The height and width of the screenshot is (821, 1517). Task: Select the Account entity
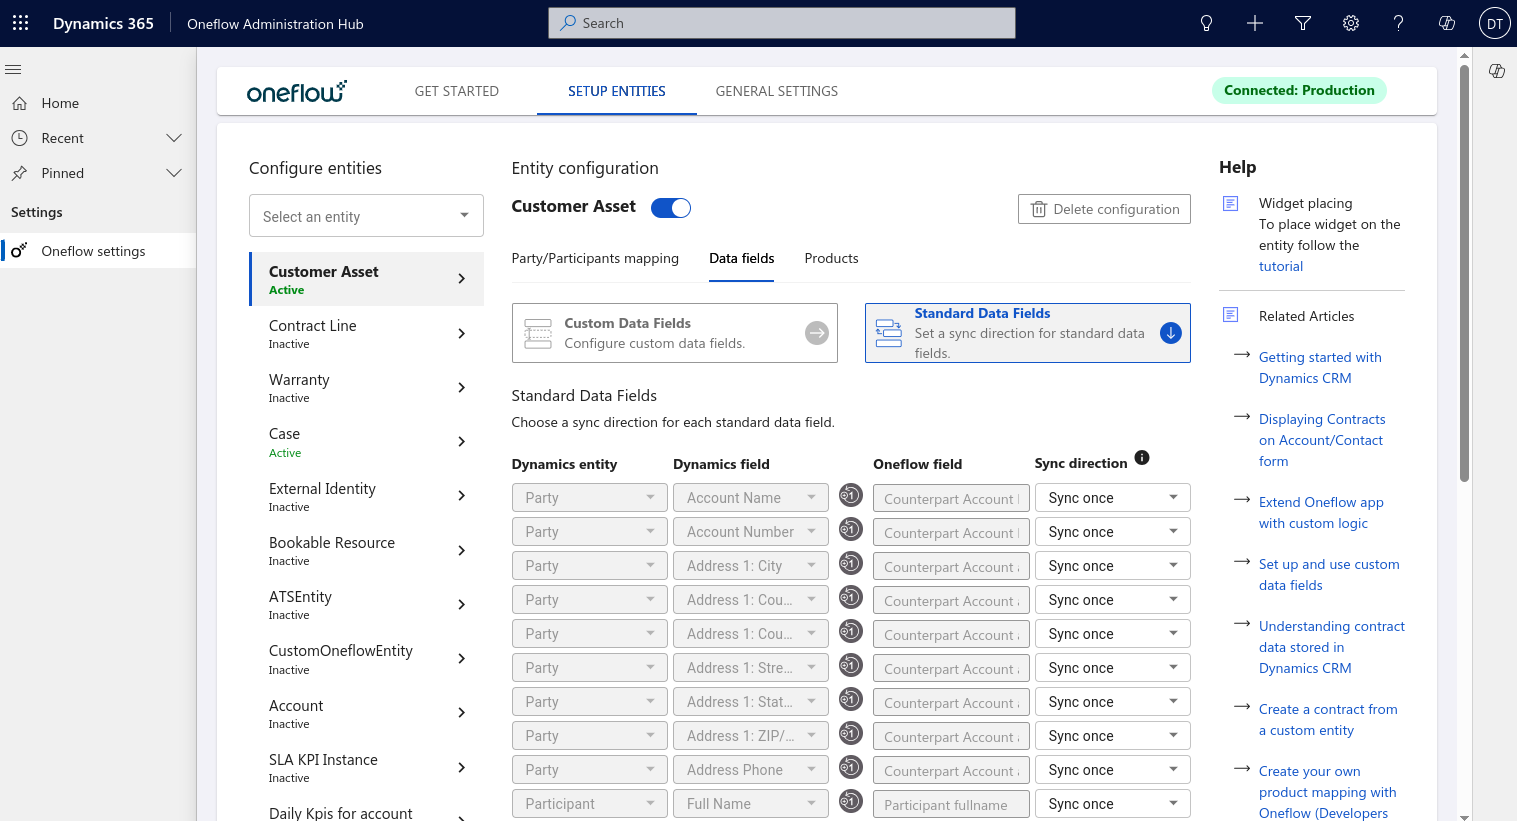pos(367,713)
